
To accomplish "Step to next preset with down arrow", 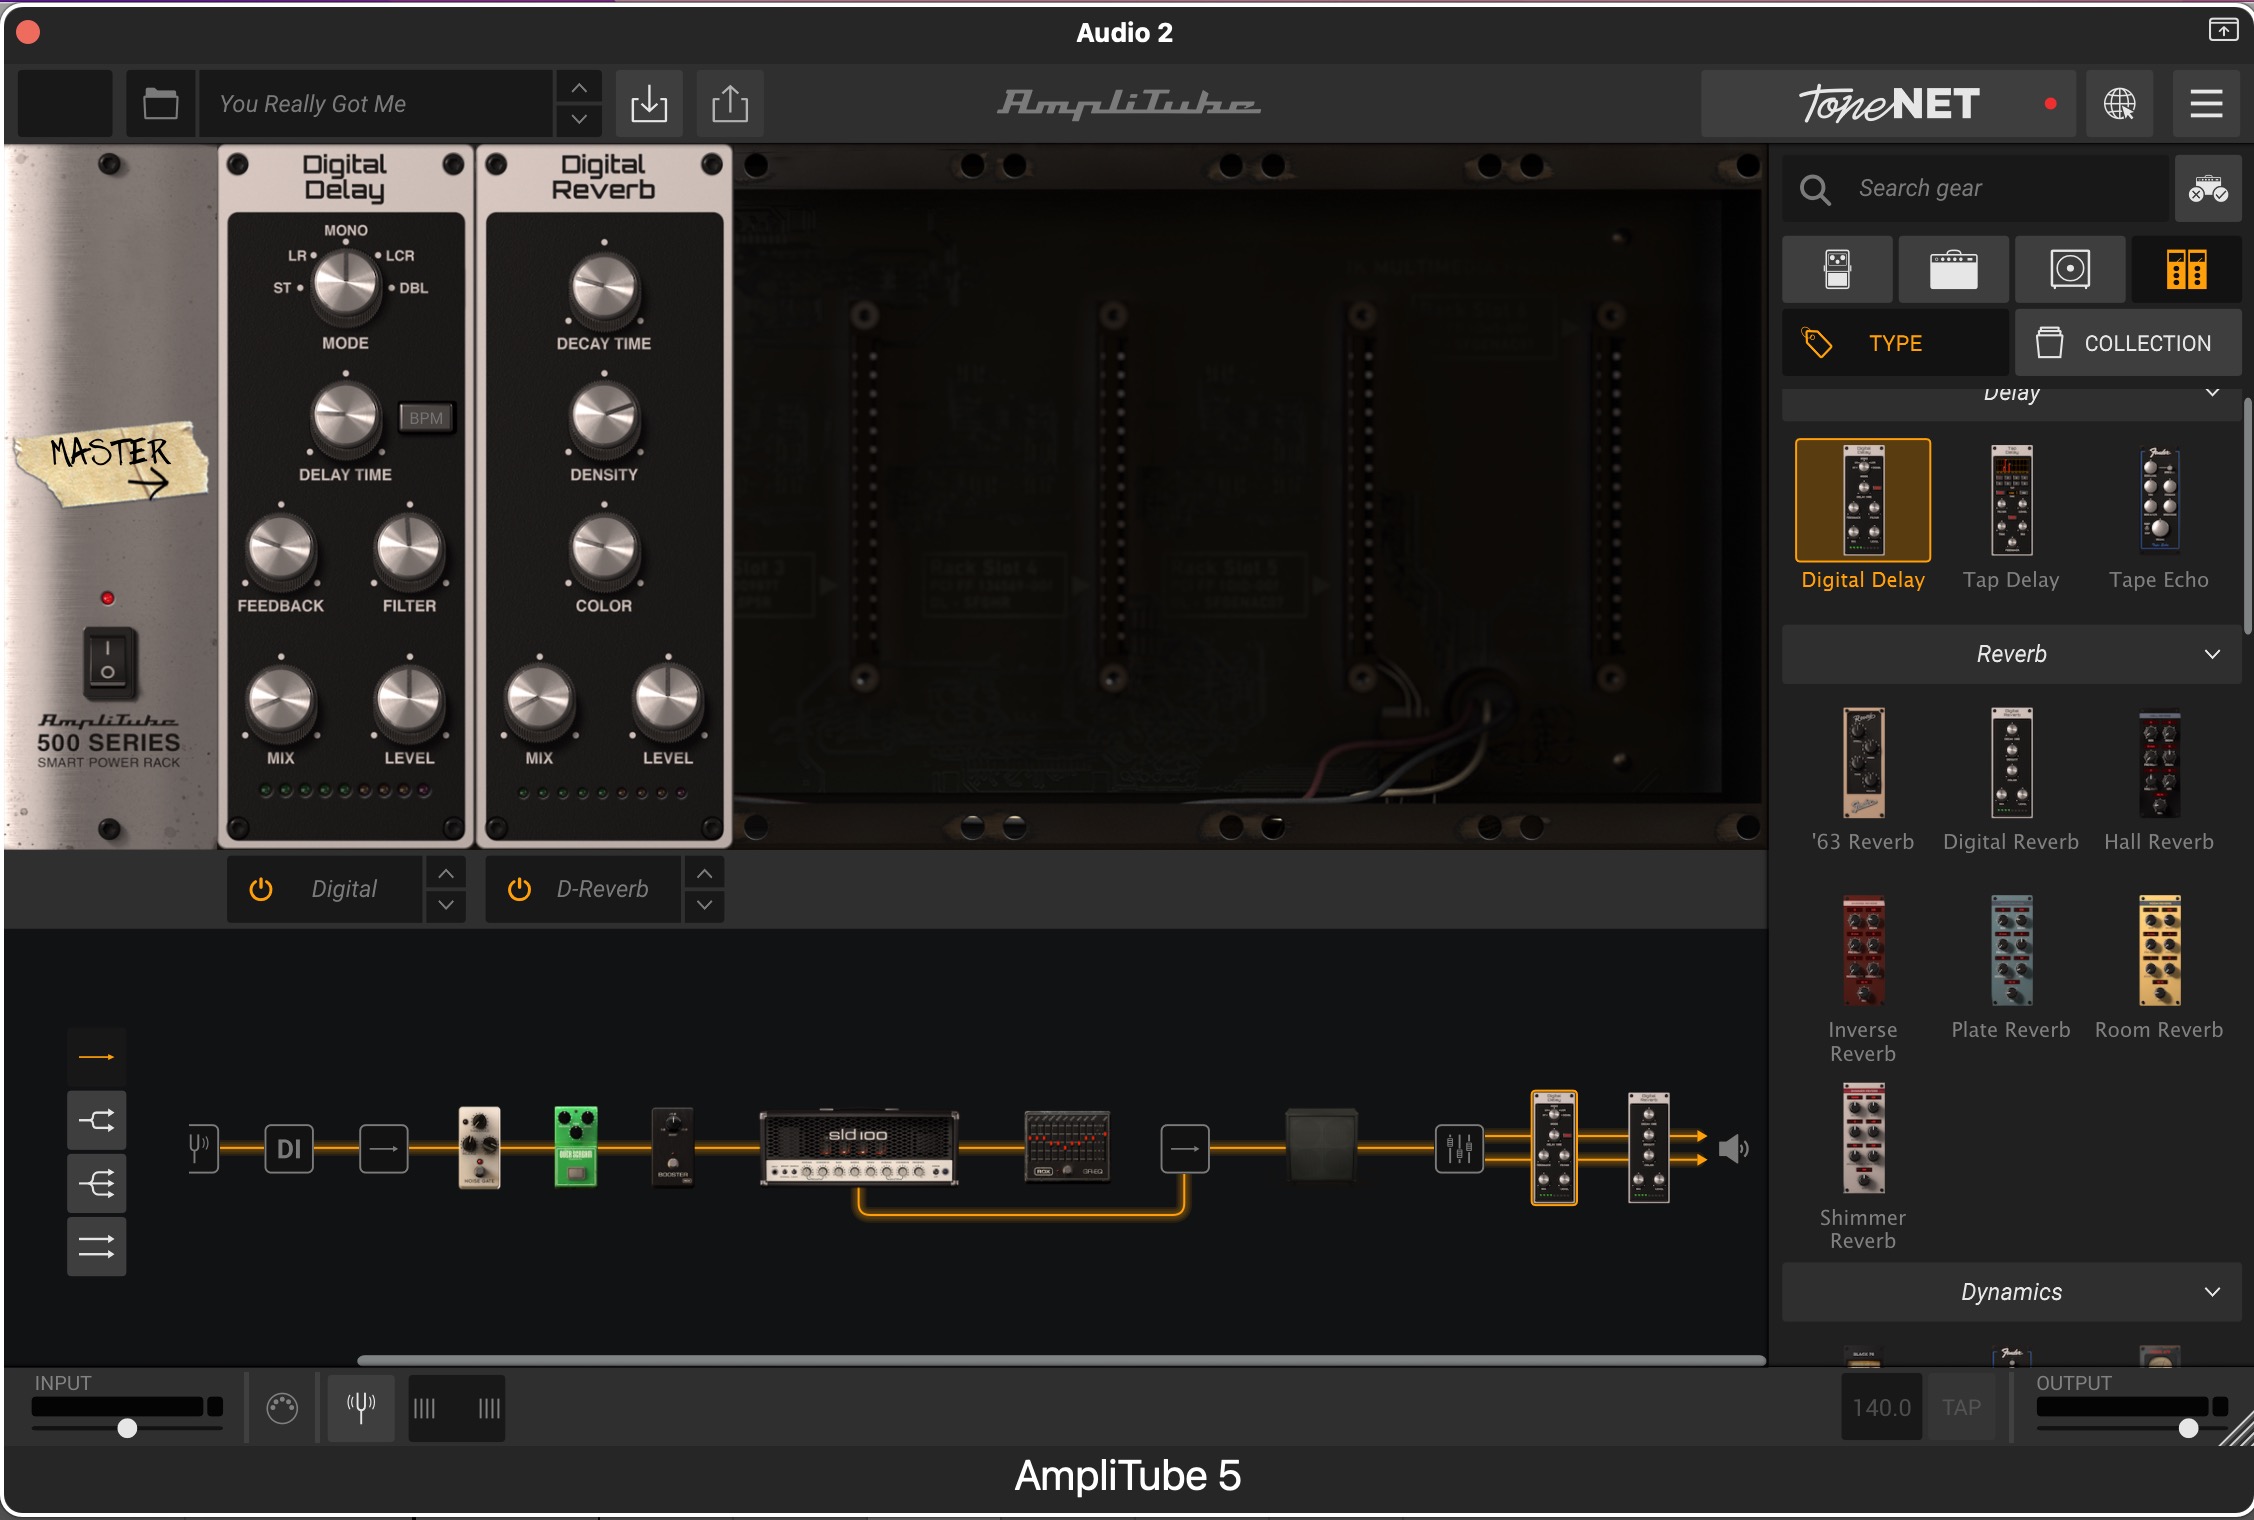I will coord(579,119).
